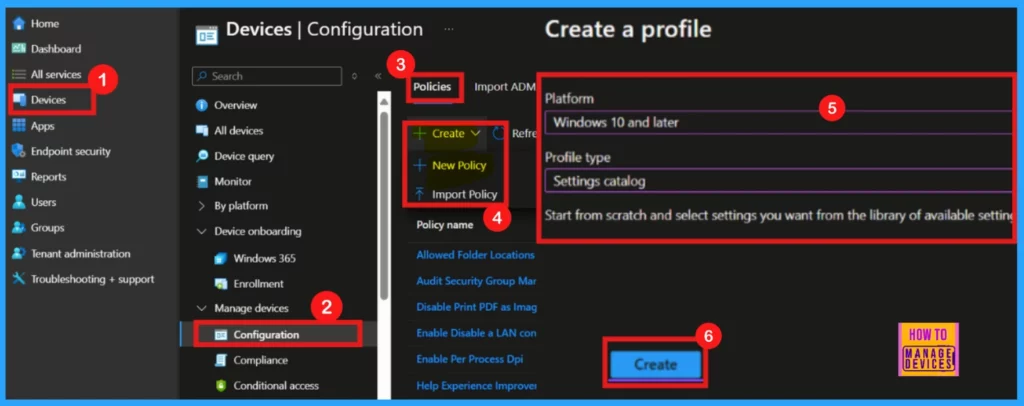Click the Device query icon

click(202, 156)
